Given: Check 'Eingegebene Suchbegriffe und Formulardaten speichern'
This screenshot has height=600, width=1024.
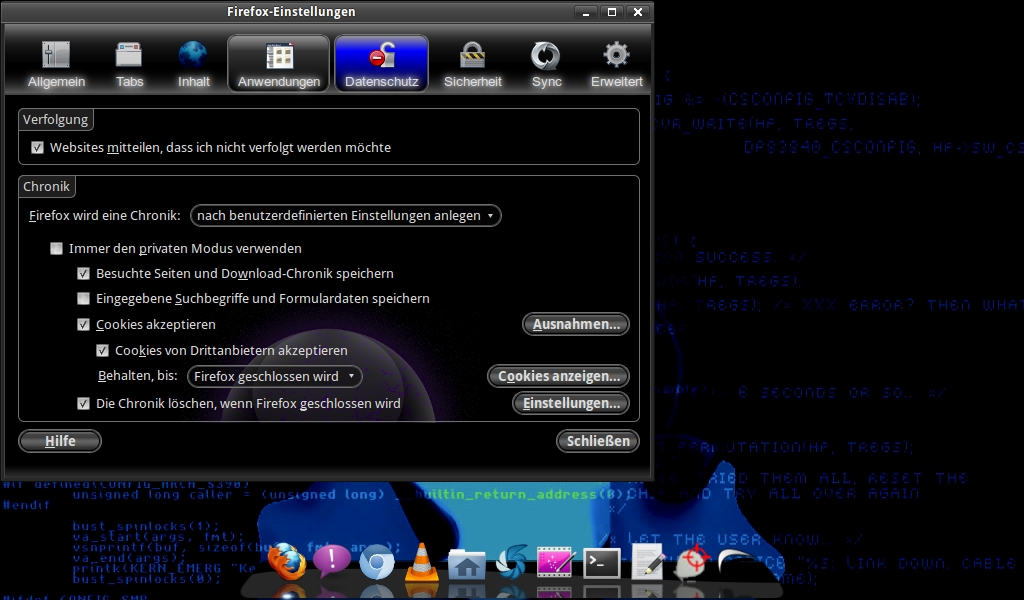Looking at the screenshot, I should (84, 298).
